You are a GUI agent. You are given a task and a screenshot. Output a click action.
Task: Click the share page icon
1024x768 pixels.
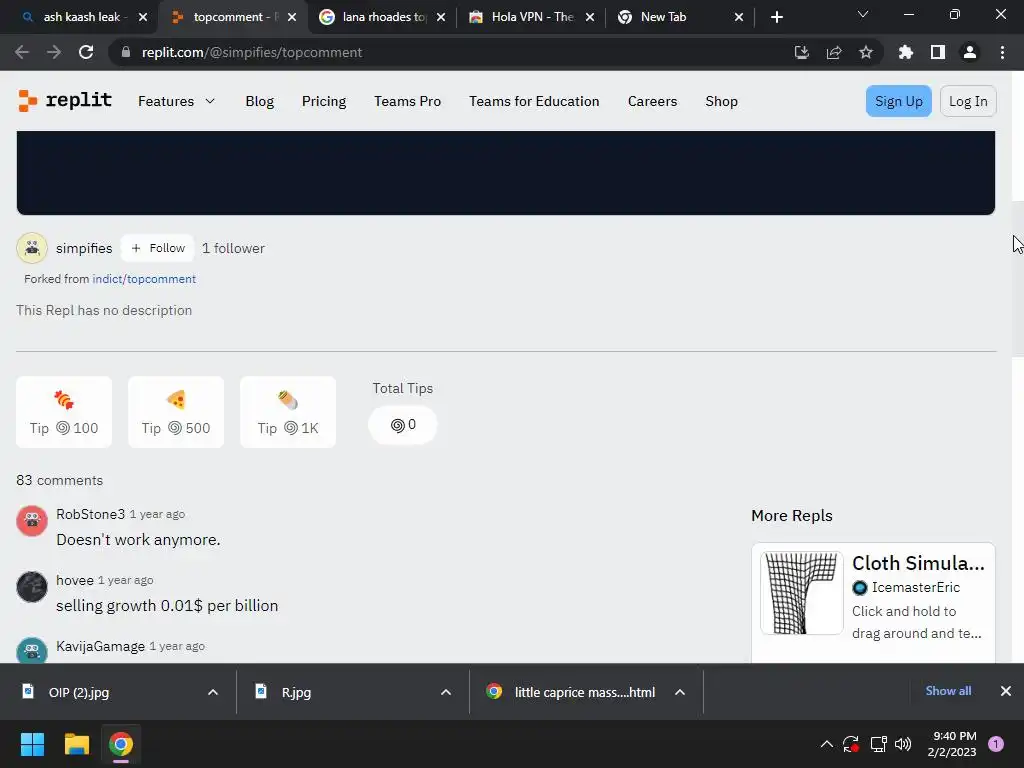pos(834,52)
